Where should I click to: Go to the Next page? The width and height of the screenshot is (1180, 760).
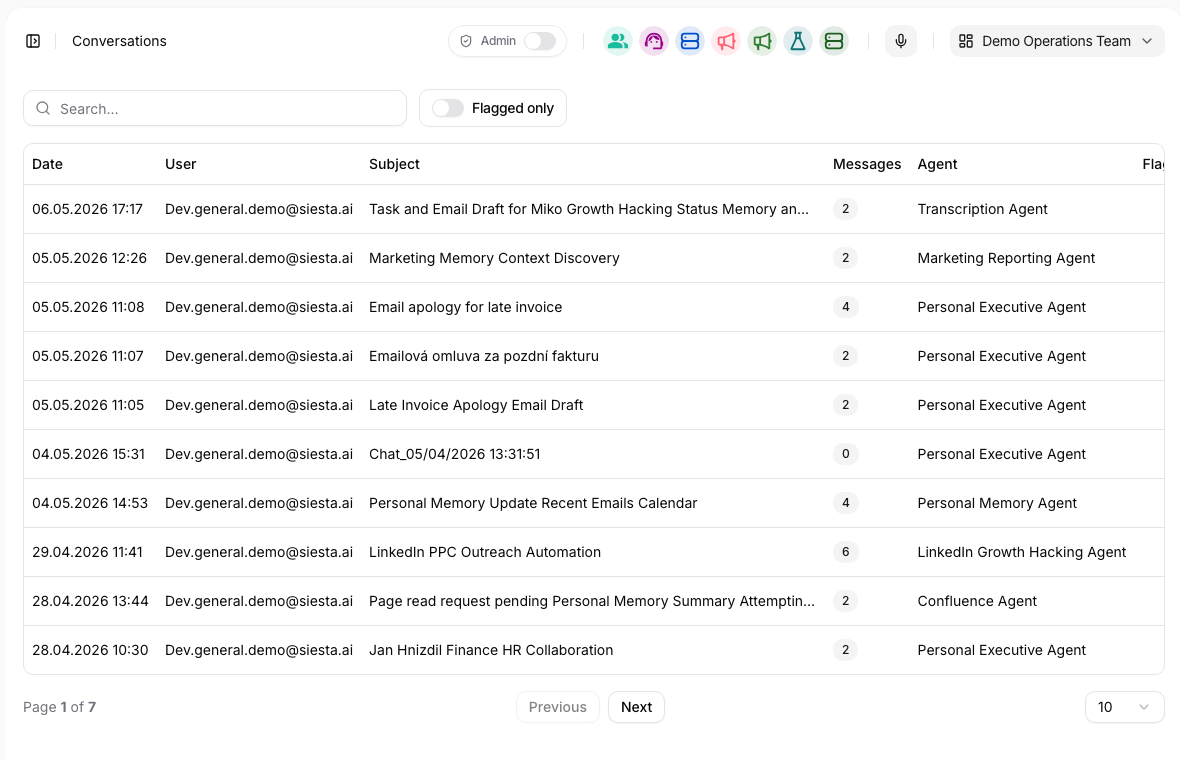pos(636,707)
